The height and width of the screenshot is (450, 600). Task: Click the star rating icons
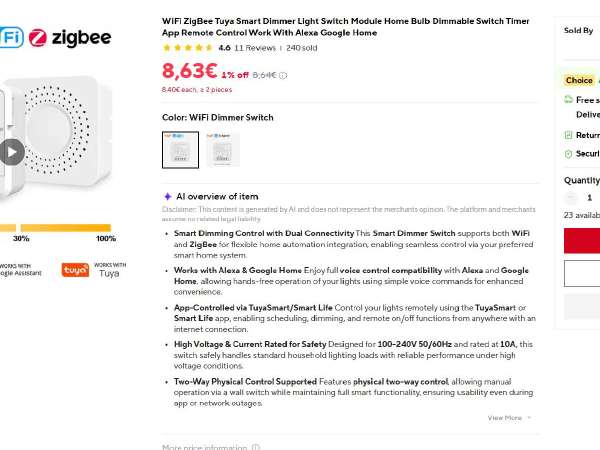tap(188, 48)
